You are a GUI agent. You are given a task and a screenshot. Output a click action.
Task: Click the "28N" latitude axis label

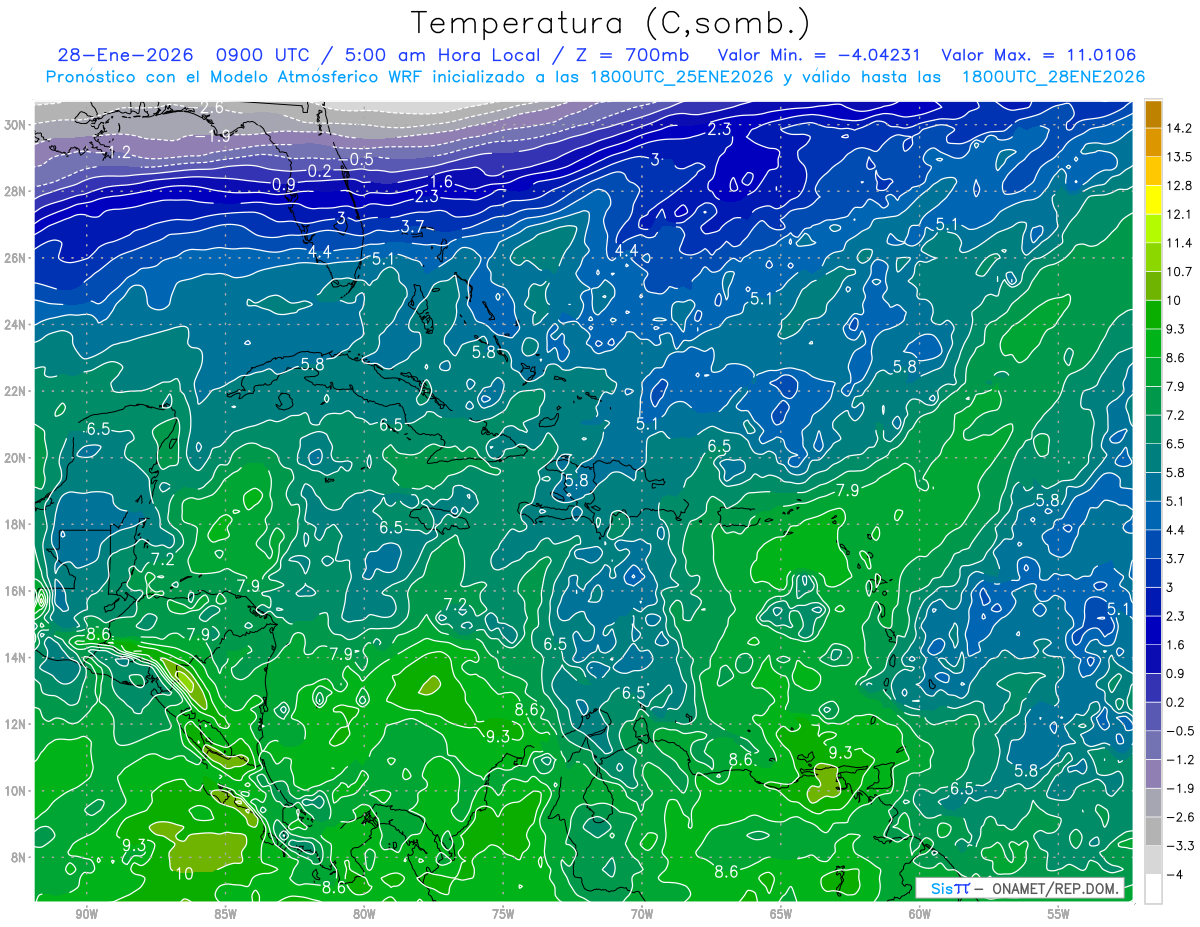16,191
